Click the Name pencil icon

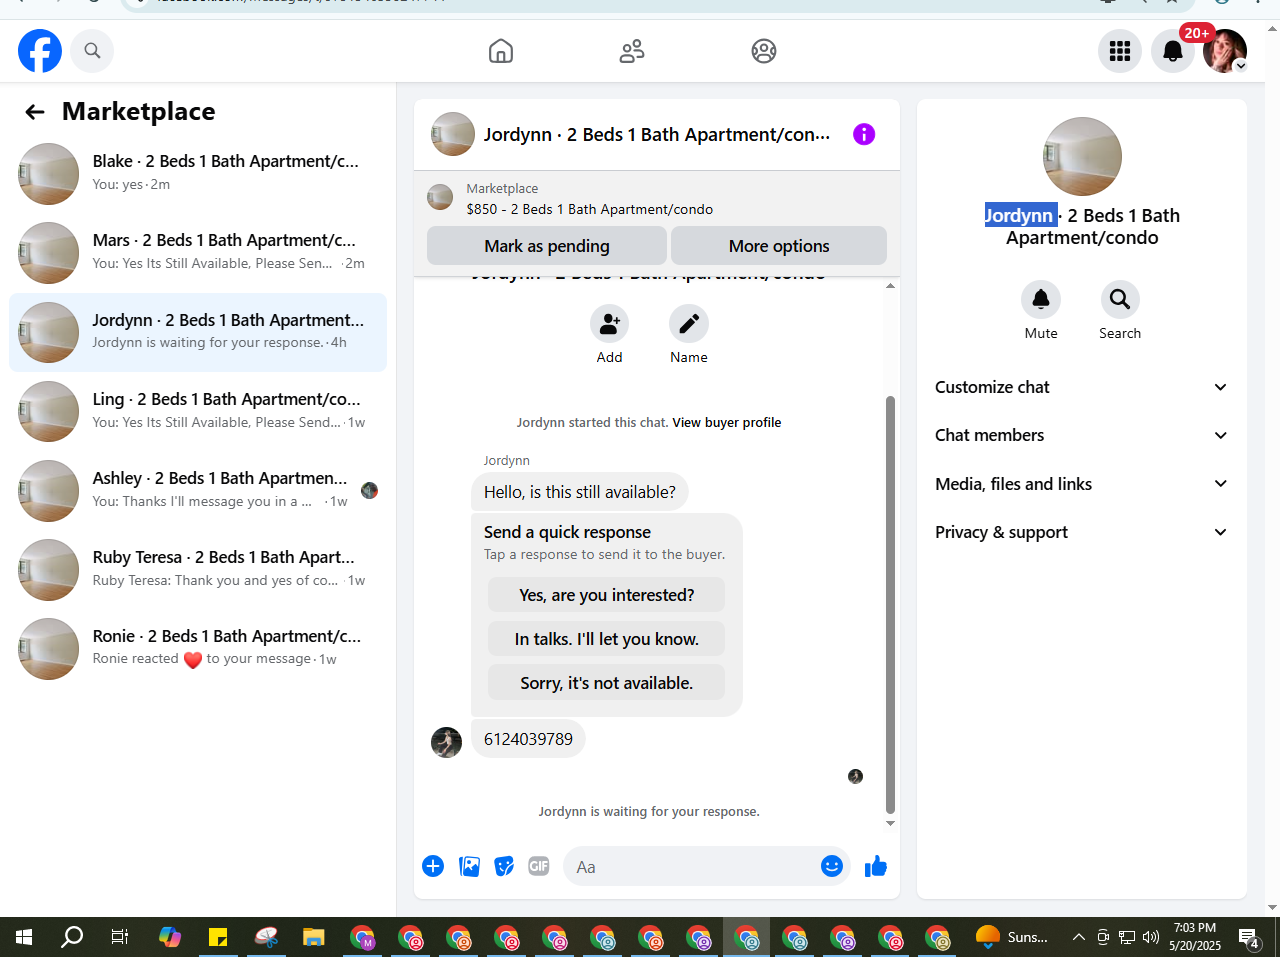[689, 324]
